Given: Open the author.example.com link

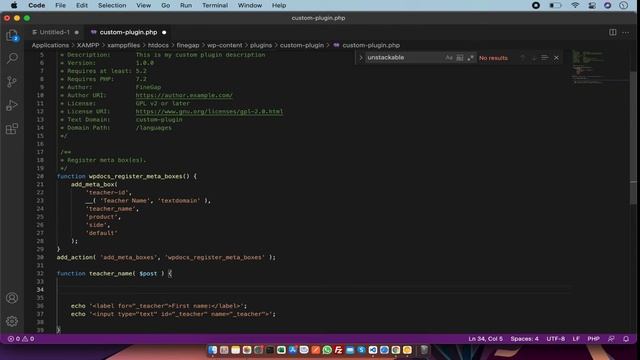Looking at the screenshot, I should 184,95.
